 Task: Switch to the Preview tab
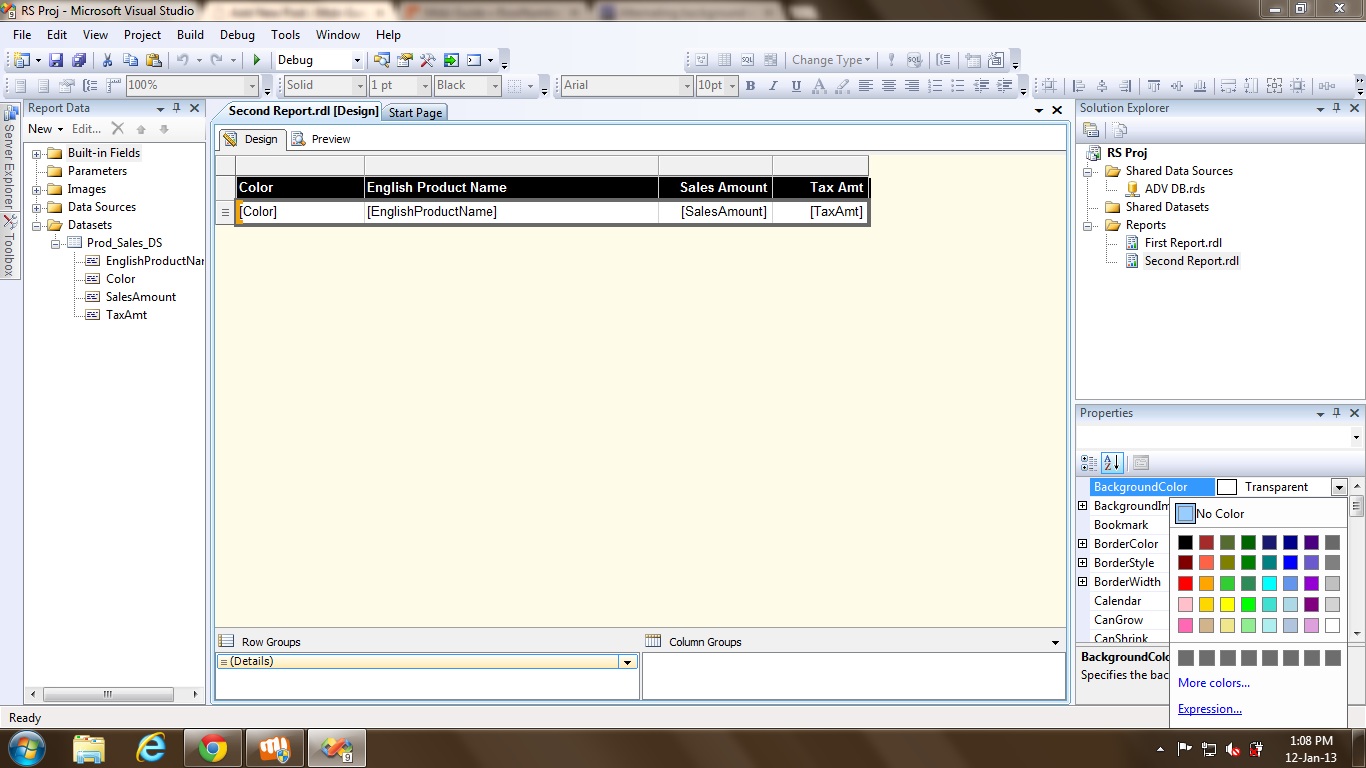(x=322, y=139)
